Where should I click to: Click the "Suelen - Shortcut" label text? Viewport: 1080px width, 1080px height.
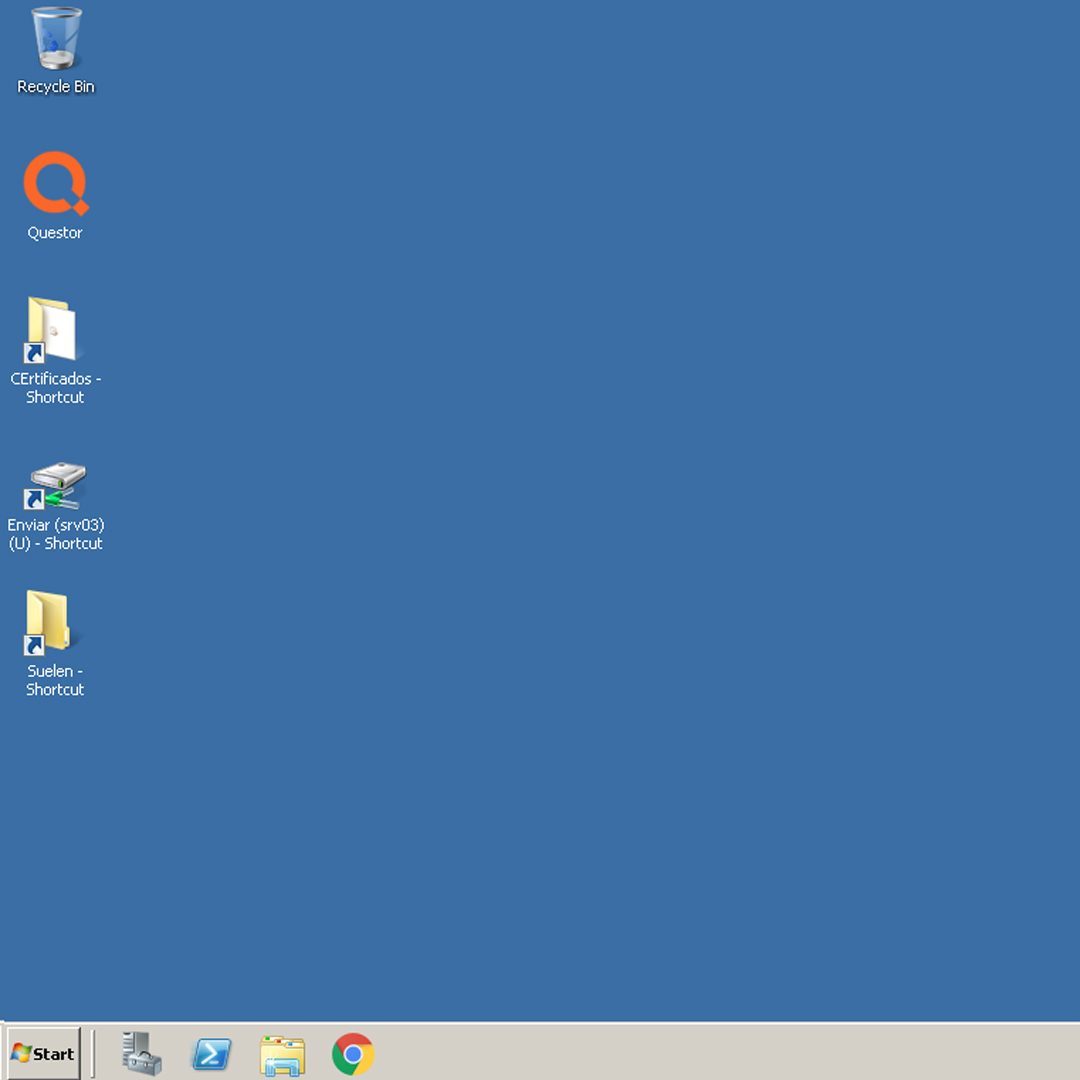click(55, 680)
